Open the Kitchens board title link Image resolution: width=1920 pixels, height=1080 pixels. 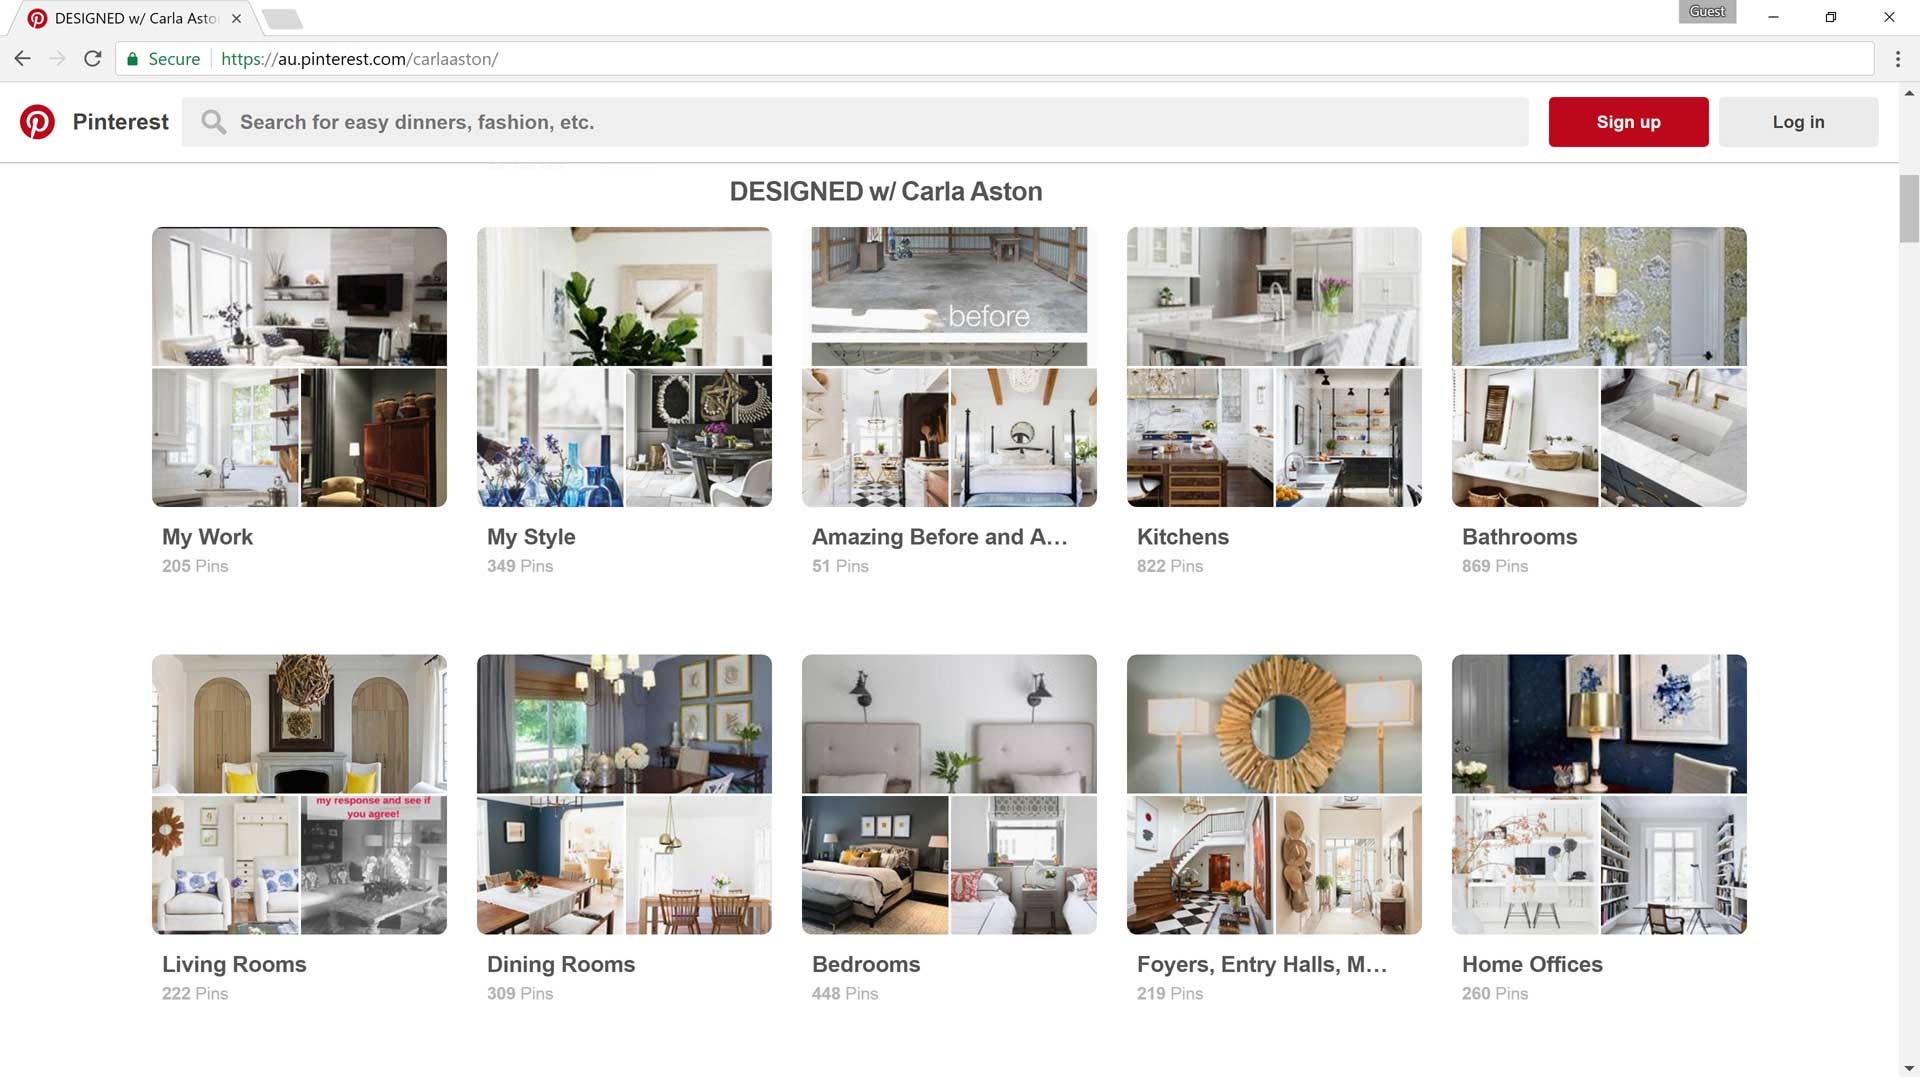[x=1182, y=537]
